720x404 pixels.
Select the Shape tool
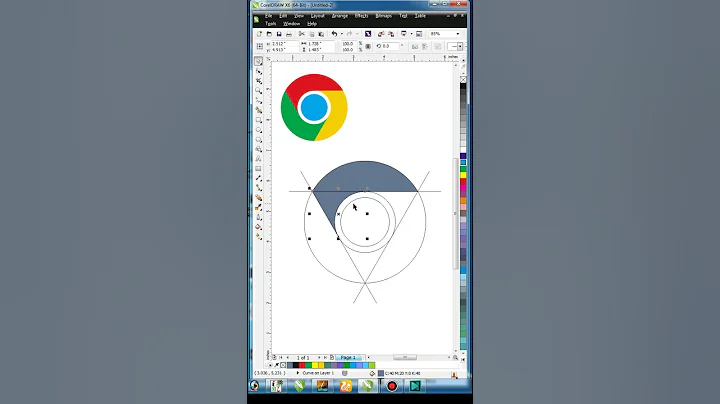(259, 71)
